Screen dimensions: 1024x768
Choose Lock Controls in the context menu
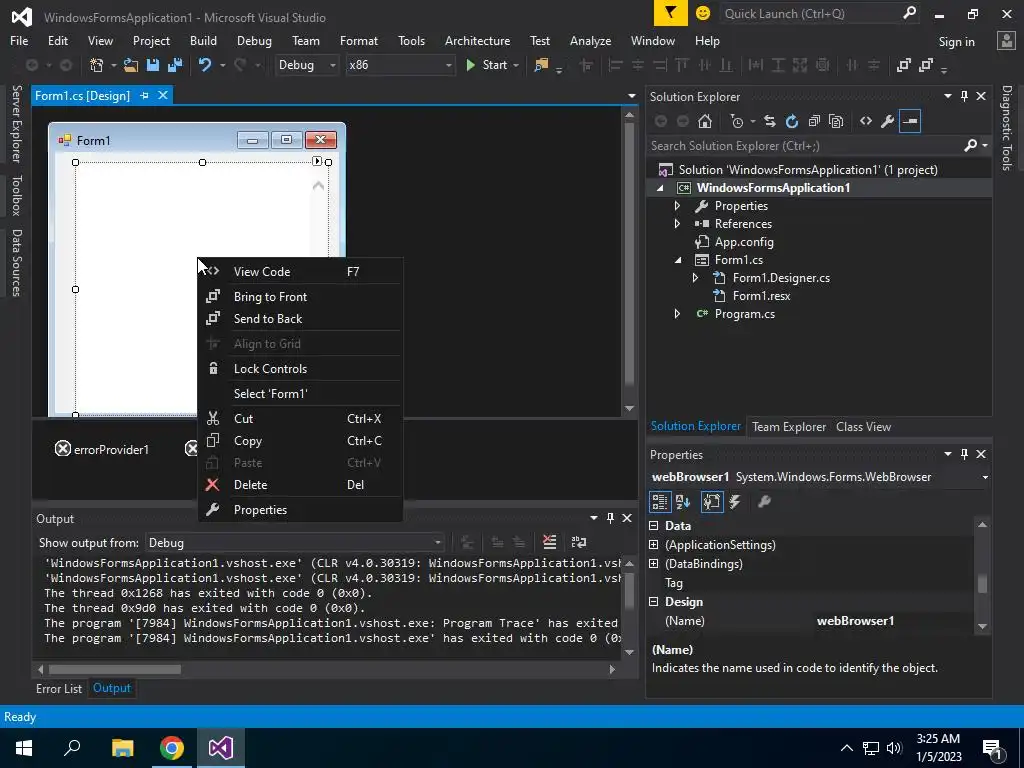(x=300, y=369)
